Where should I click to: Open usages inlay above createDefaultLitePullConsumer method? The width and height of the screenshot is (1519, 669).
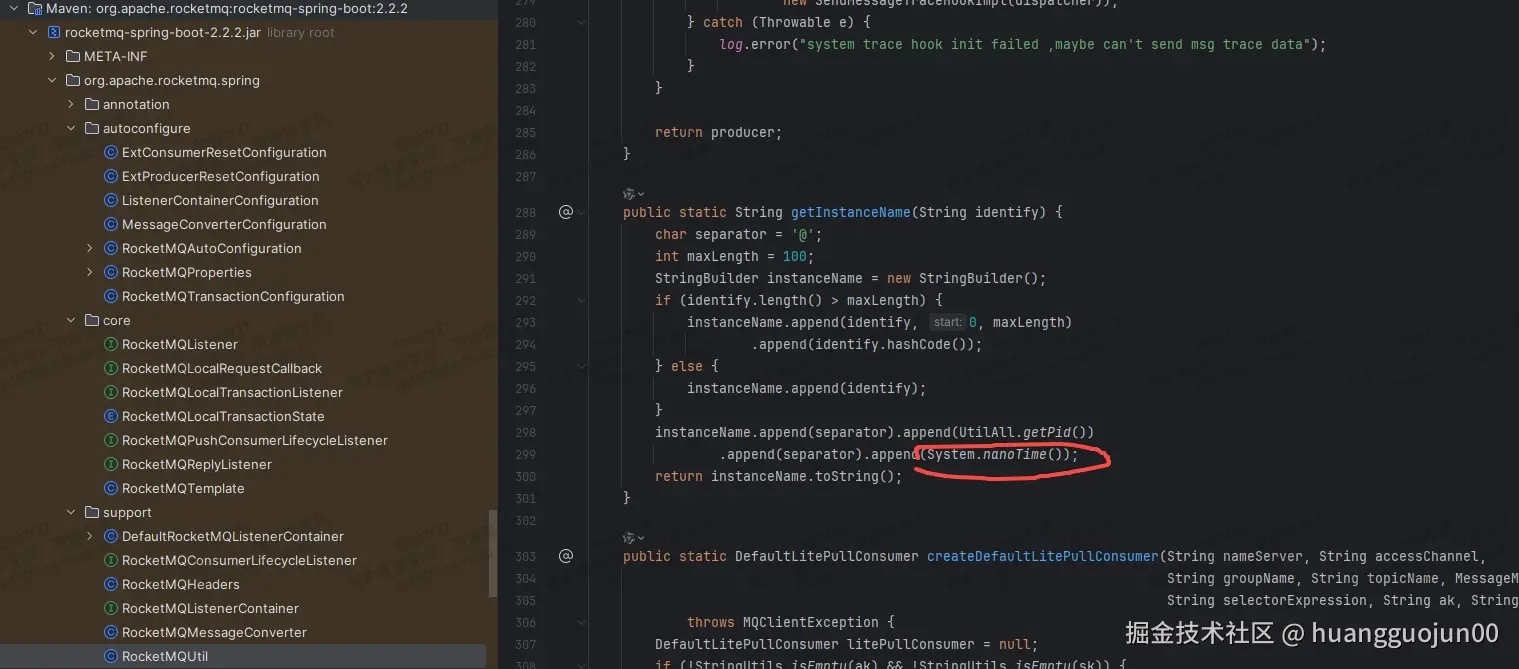click(x=634, y=537)
